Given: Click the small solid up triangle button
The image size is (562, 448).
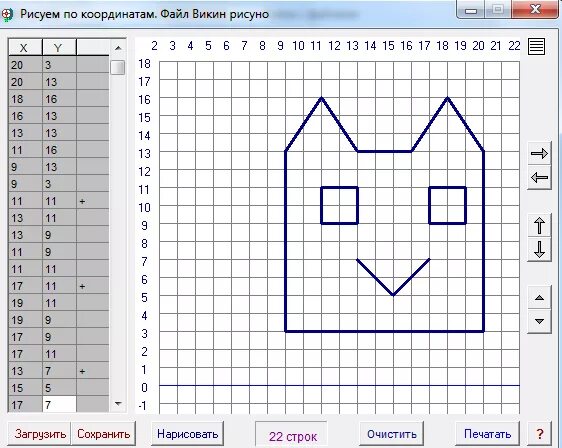Looking at the screenshot, I should [x=539, y=298].
